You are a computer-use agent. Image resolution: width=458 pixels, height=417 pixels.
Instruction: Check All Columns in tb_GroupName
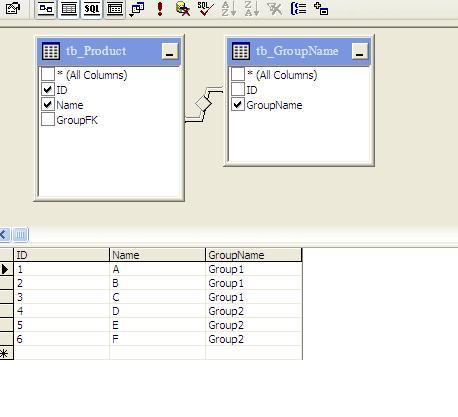(238, 74)
